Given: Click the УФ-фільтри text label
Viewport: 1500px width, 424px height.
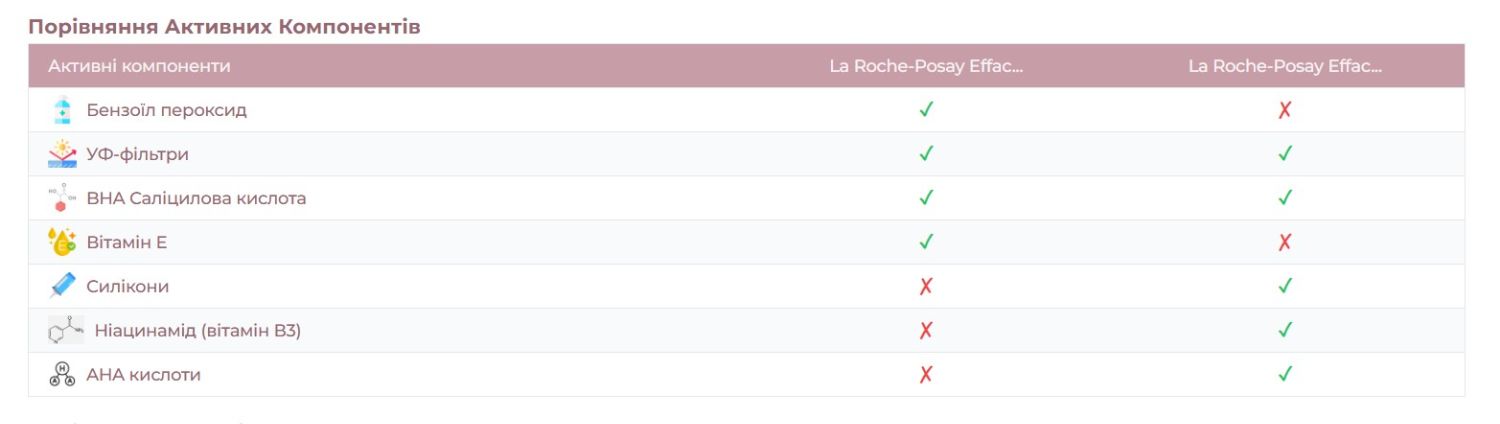Looking at the screenshot, I should tap(137, 154).
